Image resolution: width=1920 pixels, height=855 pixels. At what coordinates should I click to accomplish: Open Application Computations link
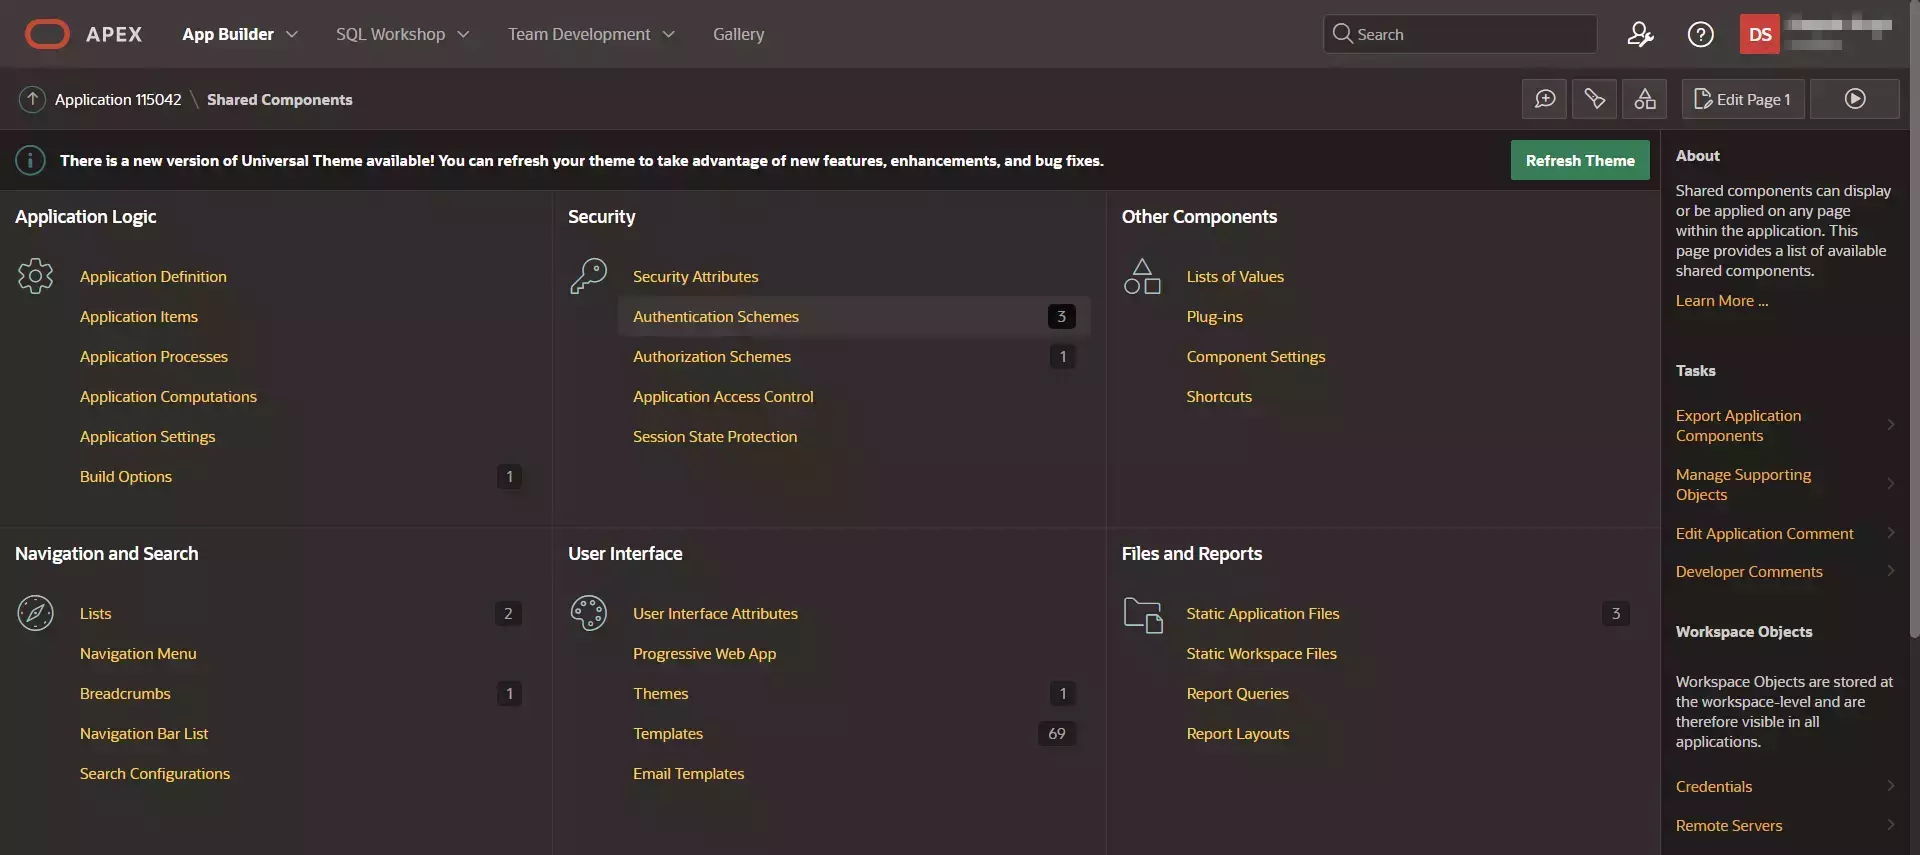pyautogui.click(x=168, y=396)
